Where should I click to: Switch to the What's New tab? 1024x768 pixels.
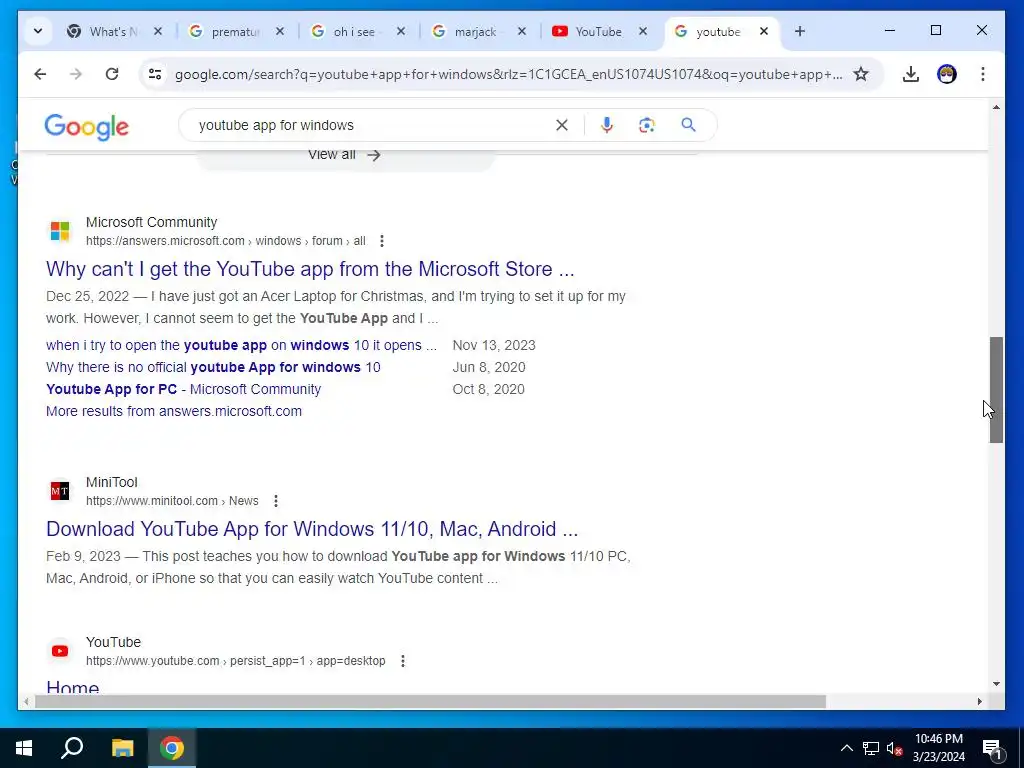tap(114, 31)
